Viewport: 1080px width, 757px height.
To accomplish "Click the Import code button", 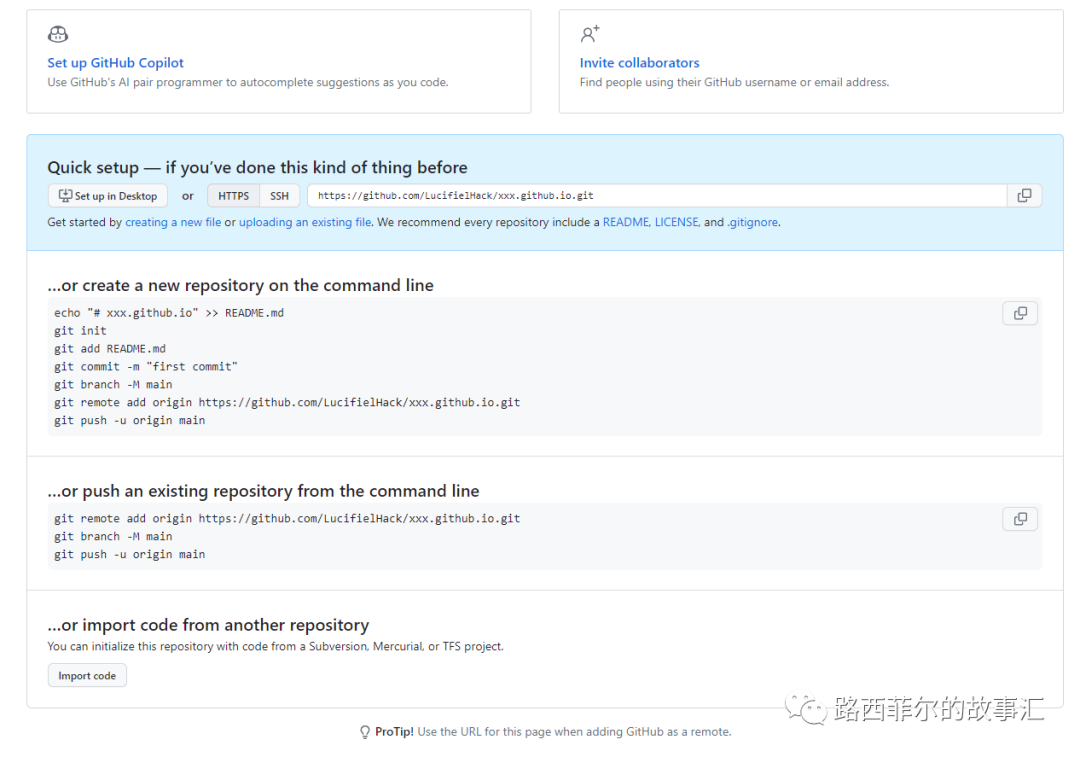I will pos(87,676).
